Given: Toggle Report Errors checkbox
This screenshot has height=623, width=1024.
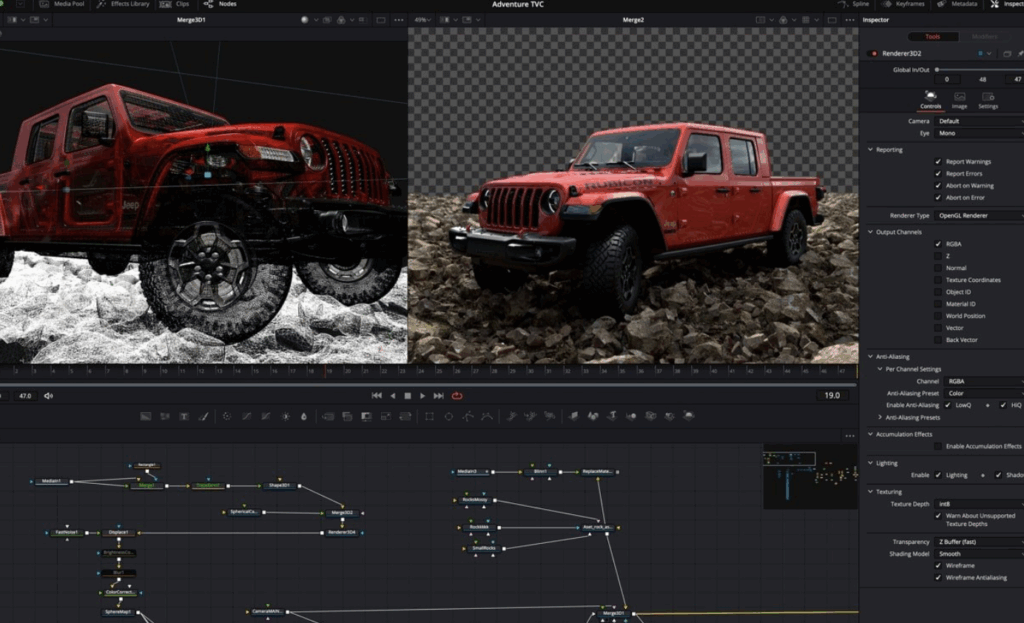Looking at the screenshot, I should click(x=938, y=174).
